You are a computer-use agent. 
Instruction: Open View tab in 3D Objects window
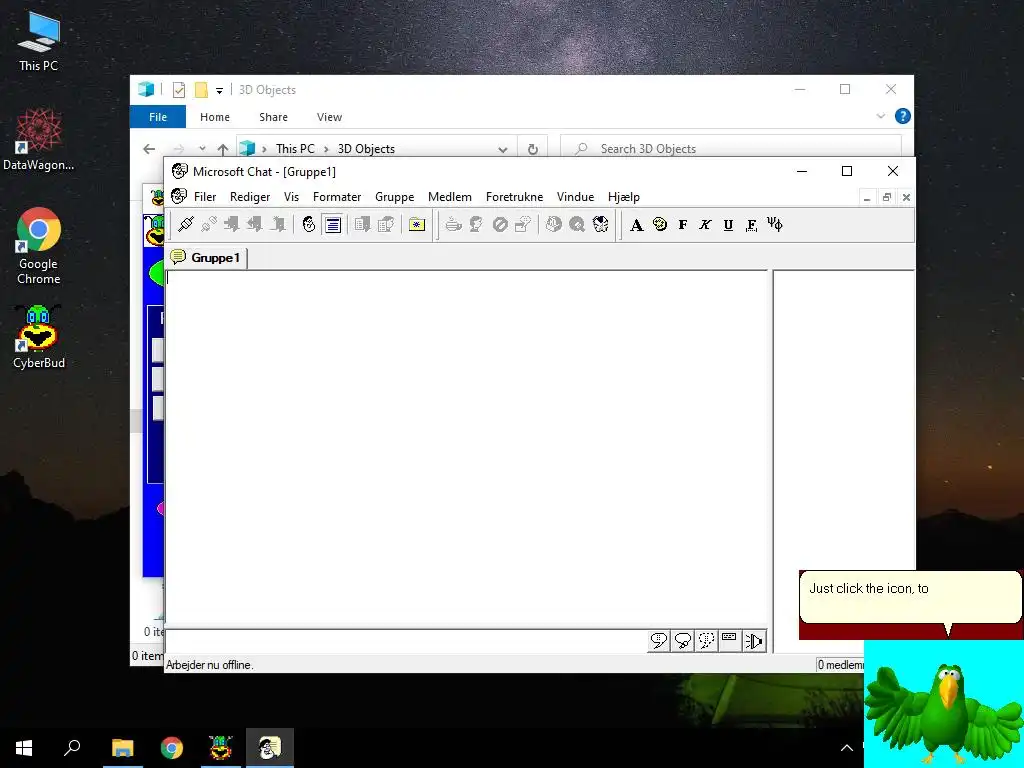click(x=329, y=117)
